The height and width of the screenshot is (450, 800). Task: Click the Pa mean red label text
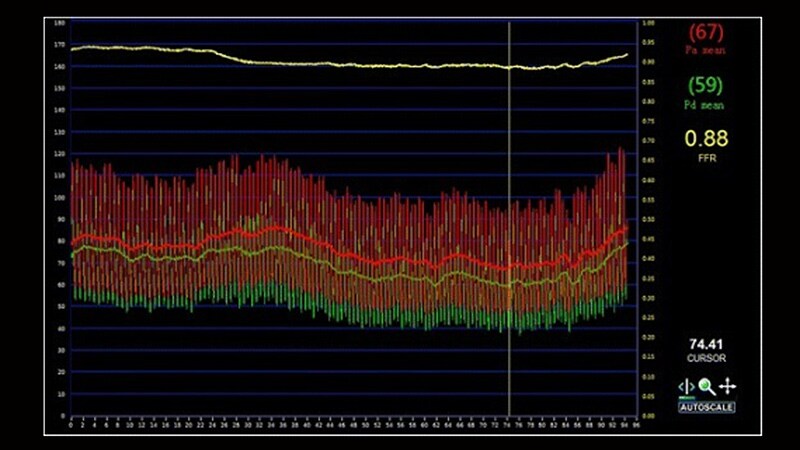[706, 49]
